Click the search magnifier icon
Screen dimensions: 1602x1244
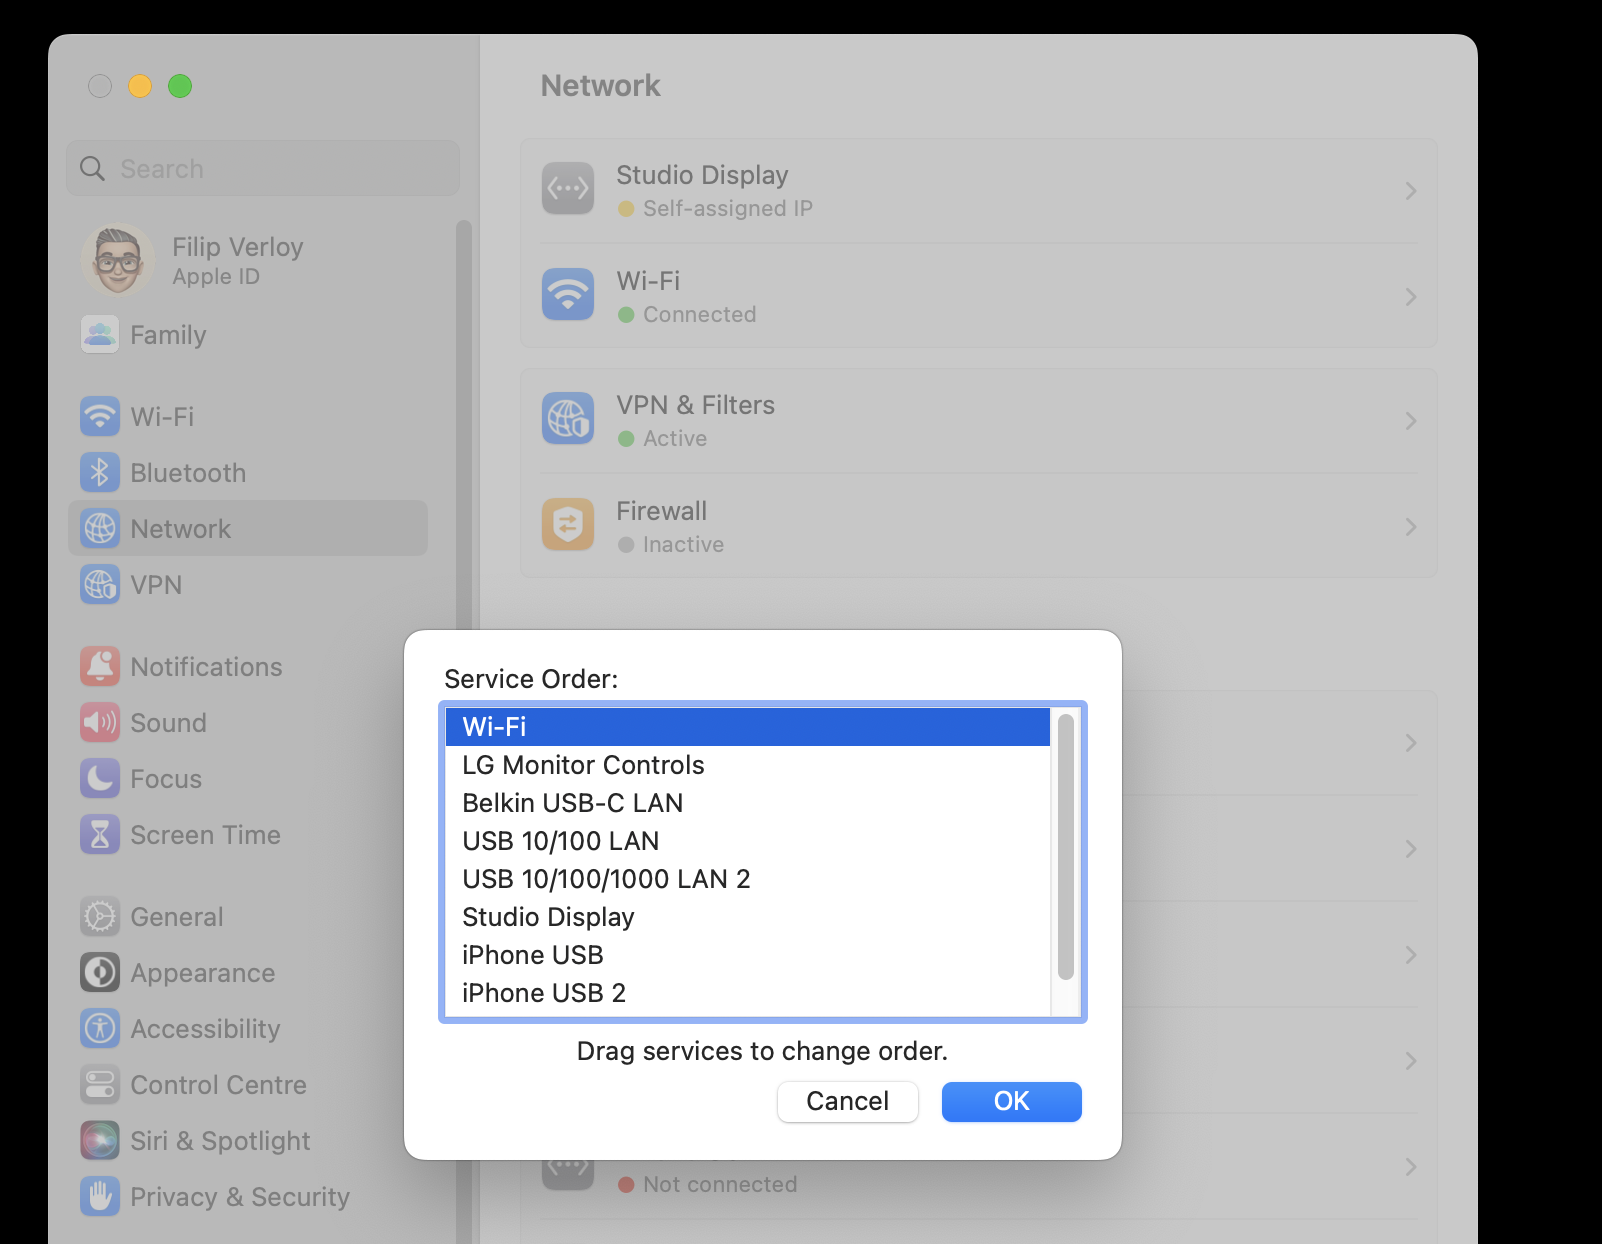tap(92, 168)
